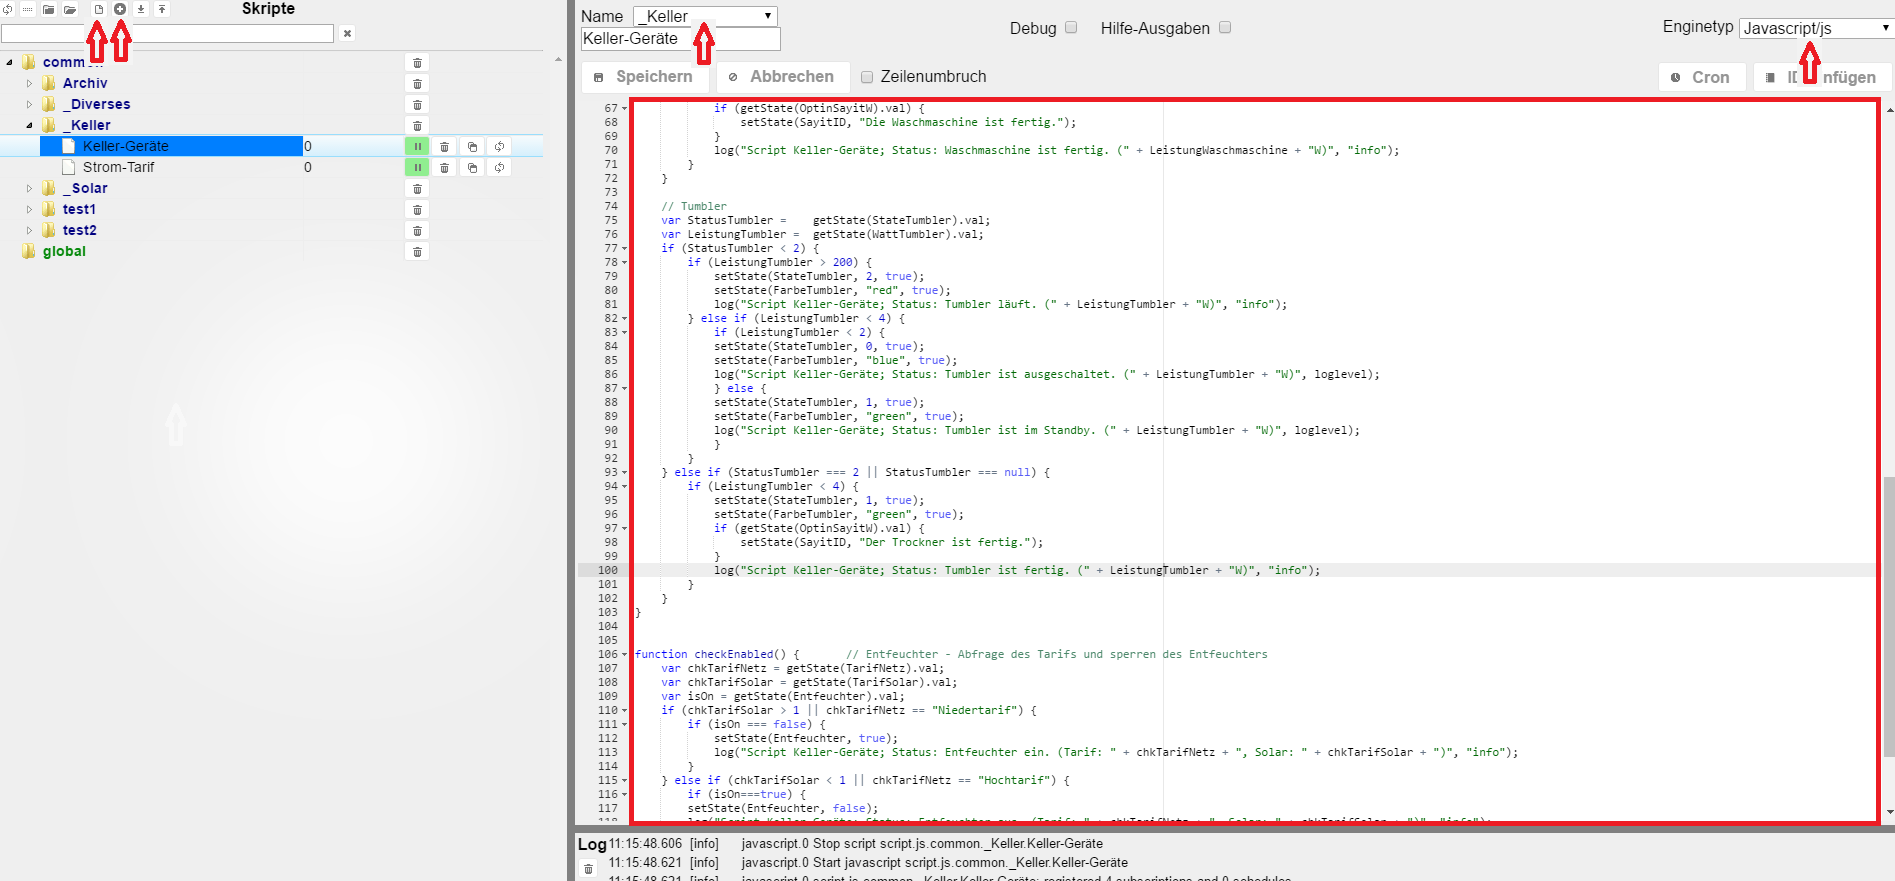Delete the _Solar folder
The image size is (1895, 881).
click(x=418, y=189)
